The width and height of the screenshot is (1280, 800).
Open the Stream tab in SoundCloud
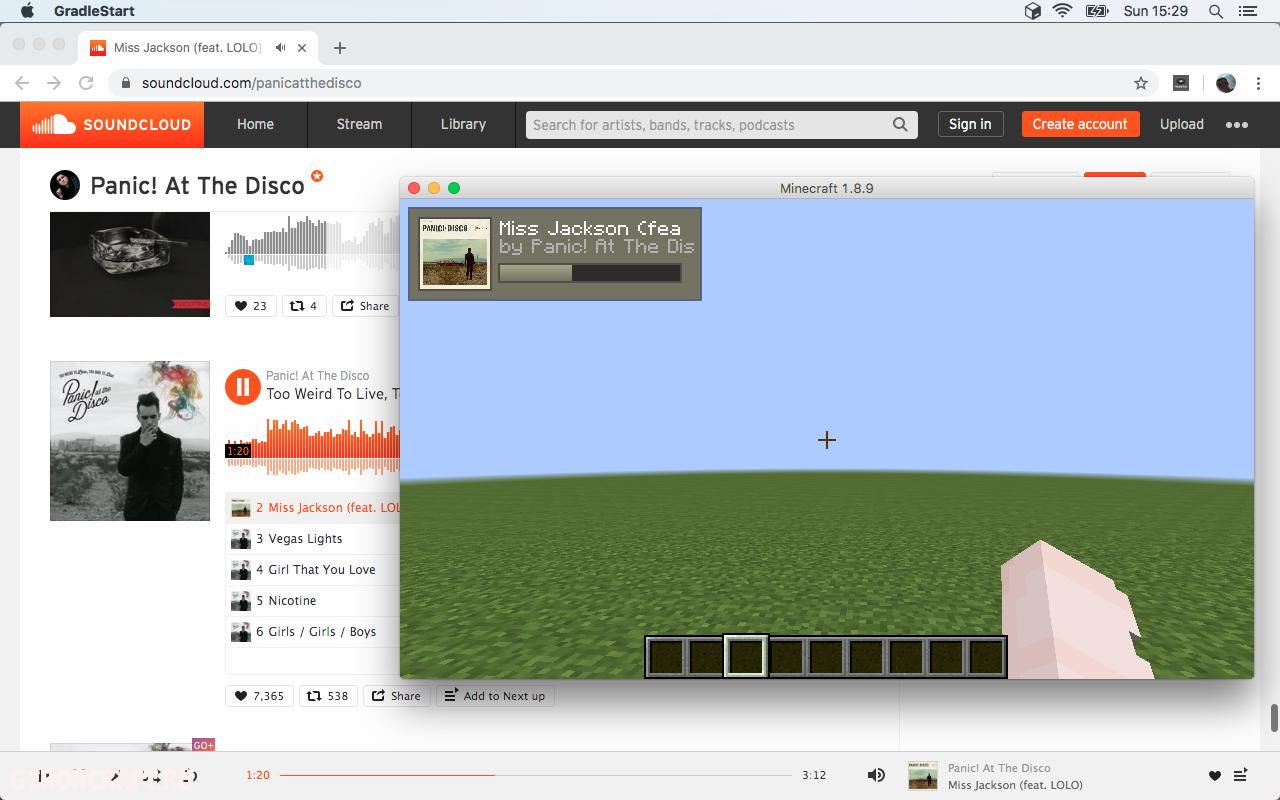point(359,125)
